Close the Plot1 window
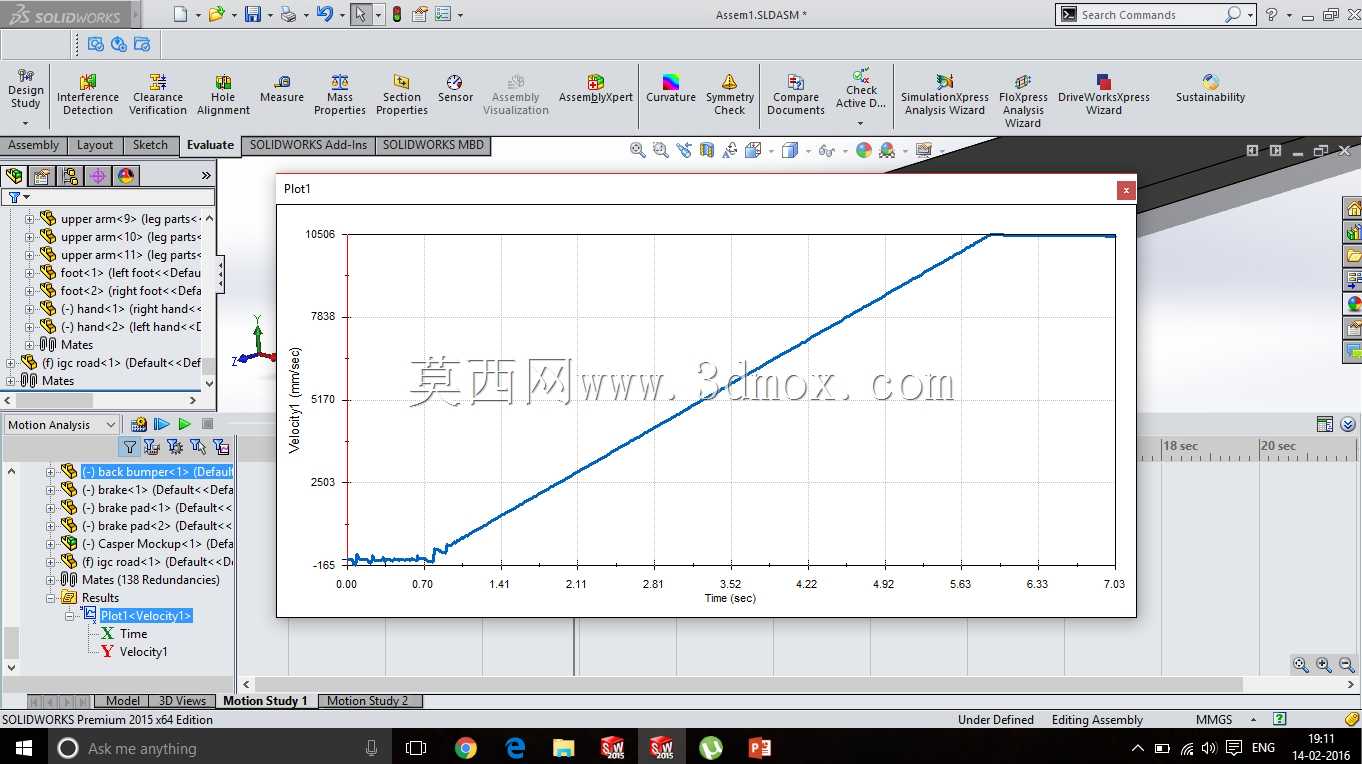 pos(1126,190)
